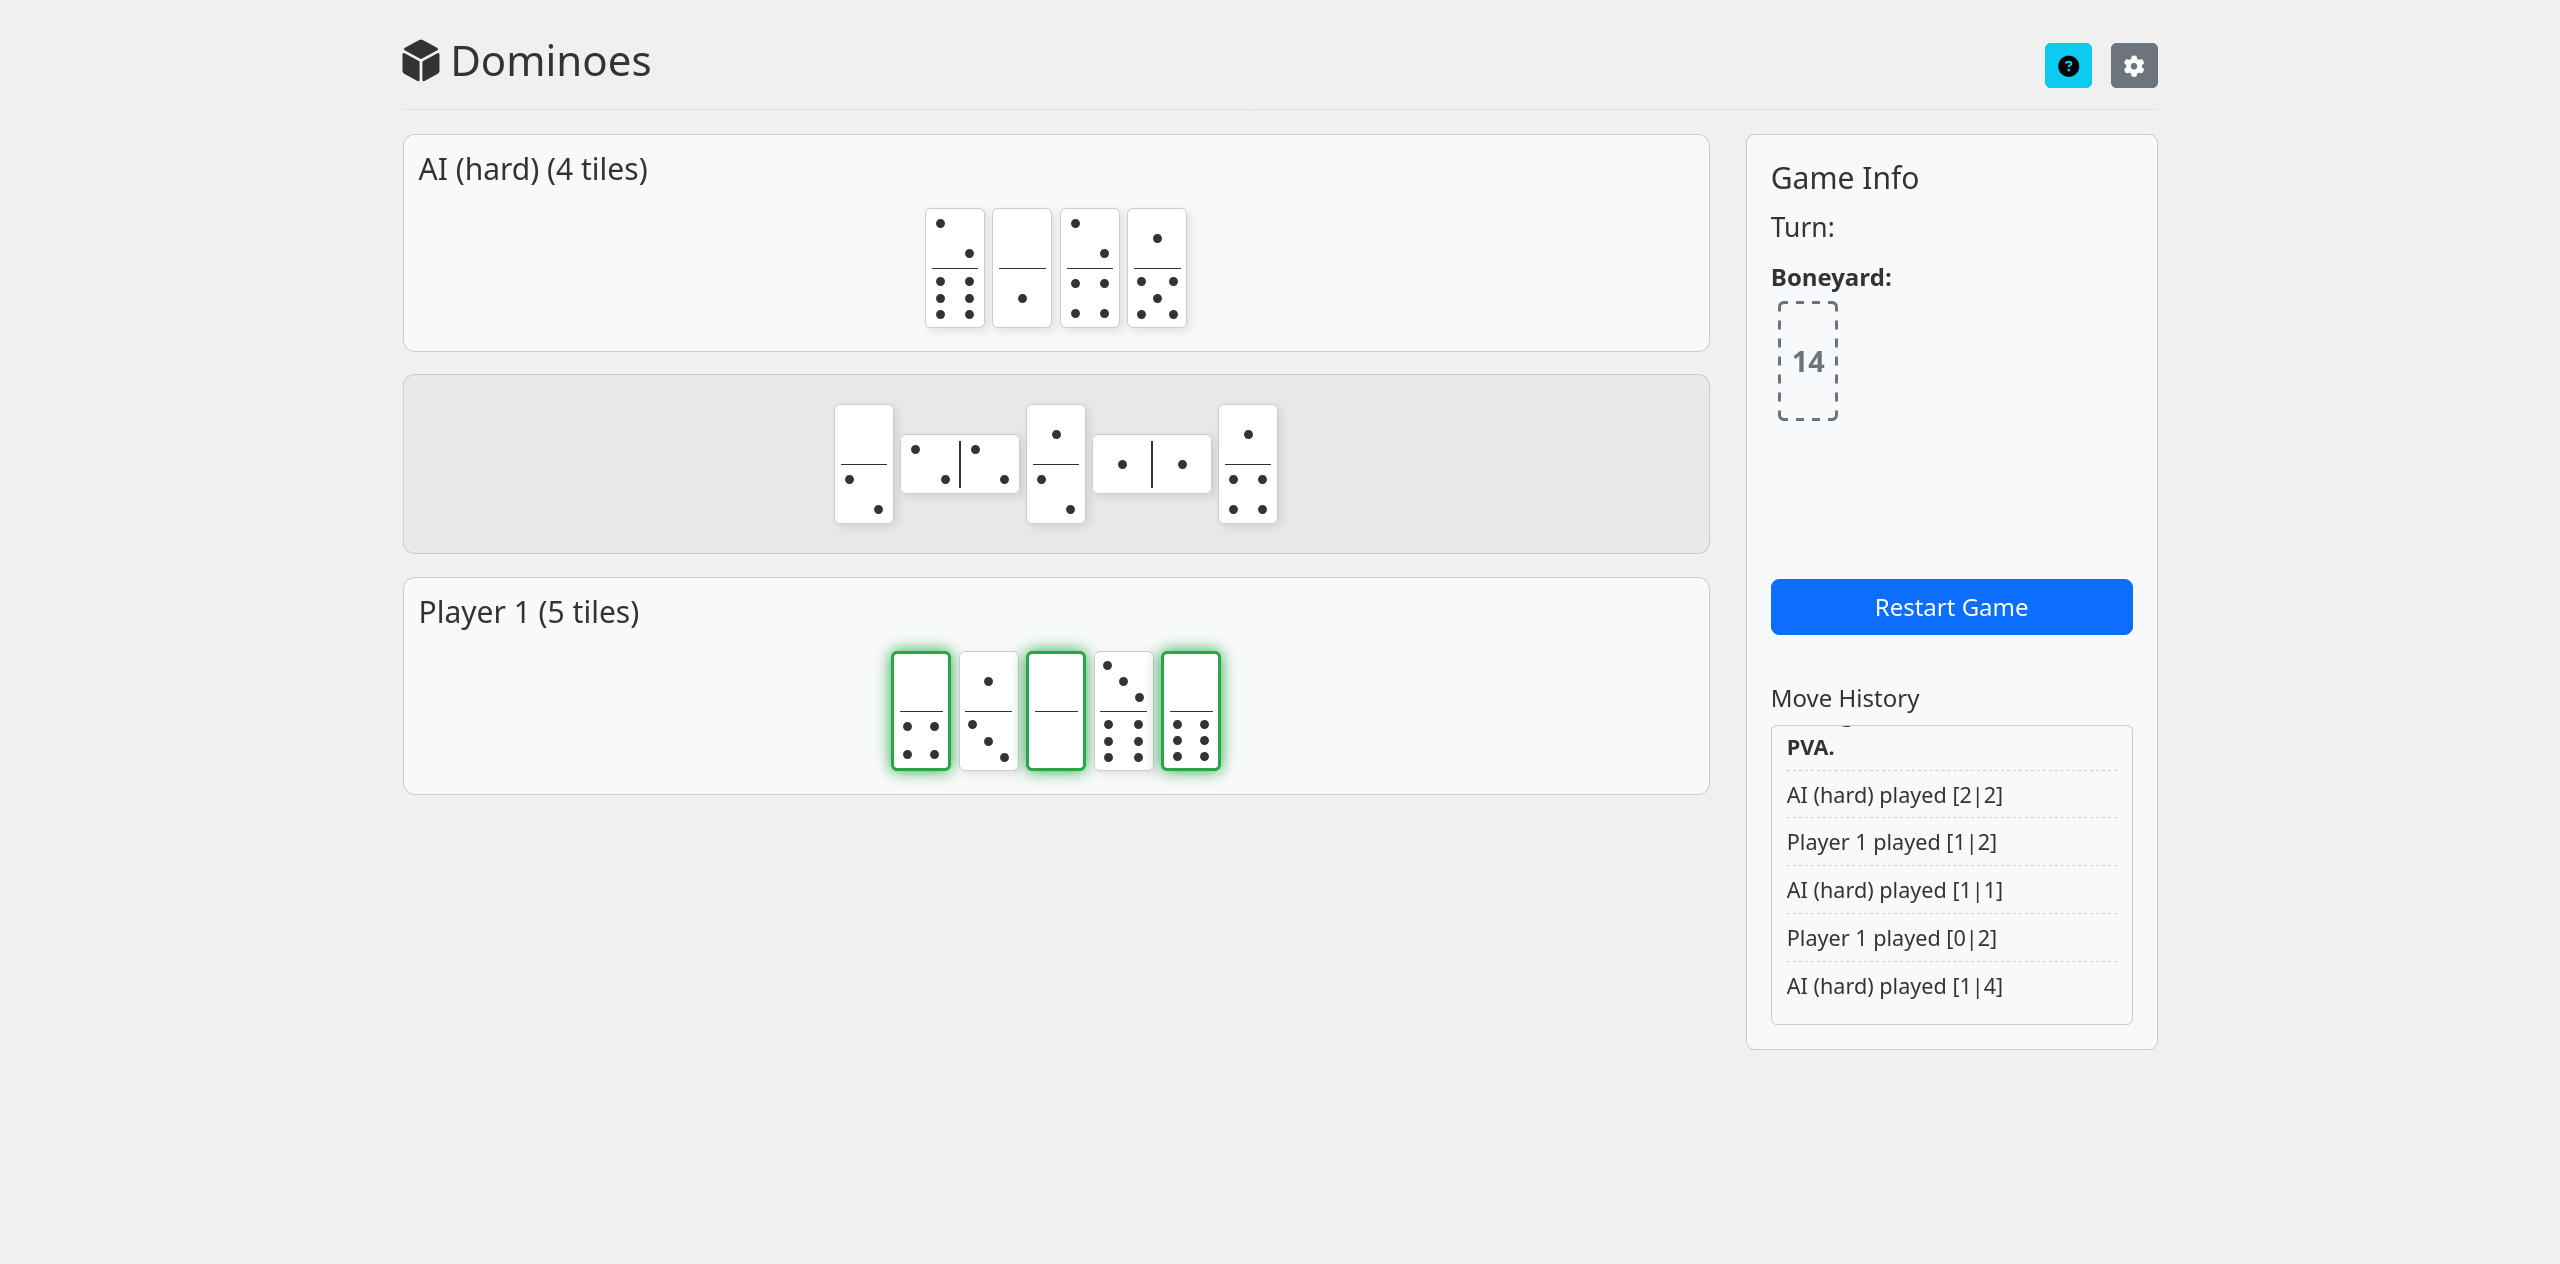
Task: Click the double-one tile on the board
Action: coord(1151,464)
